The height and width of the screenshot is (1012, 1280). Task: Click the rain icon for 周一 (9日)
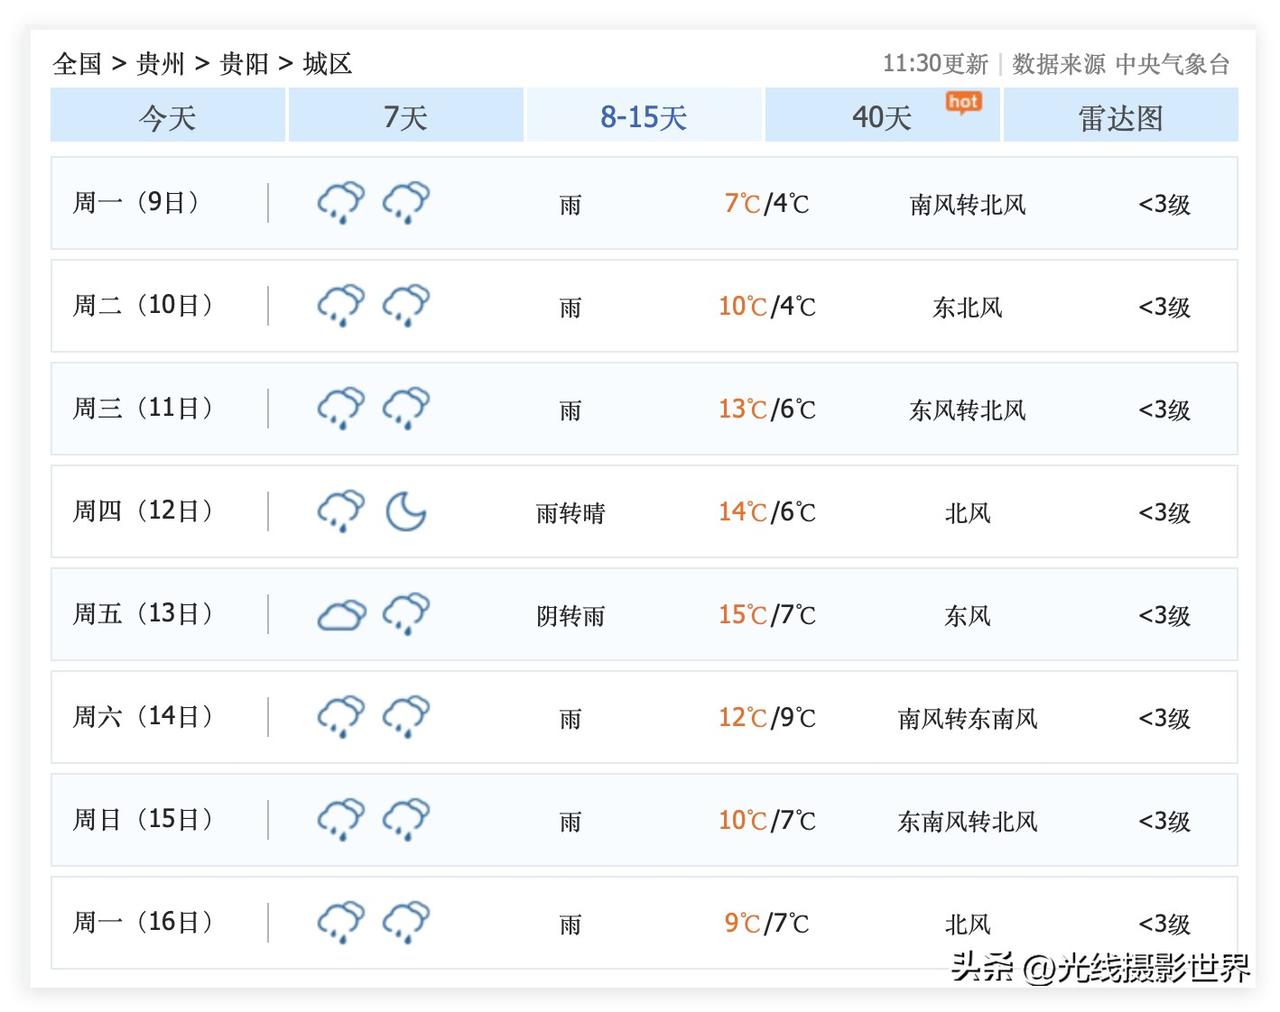(340, 202)
